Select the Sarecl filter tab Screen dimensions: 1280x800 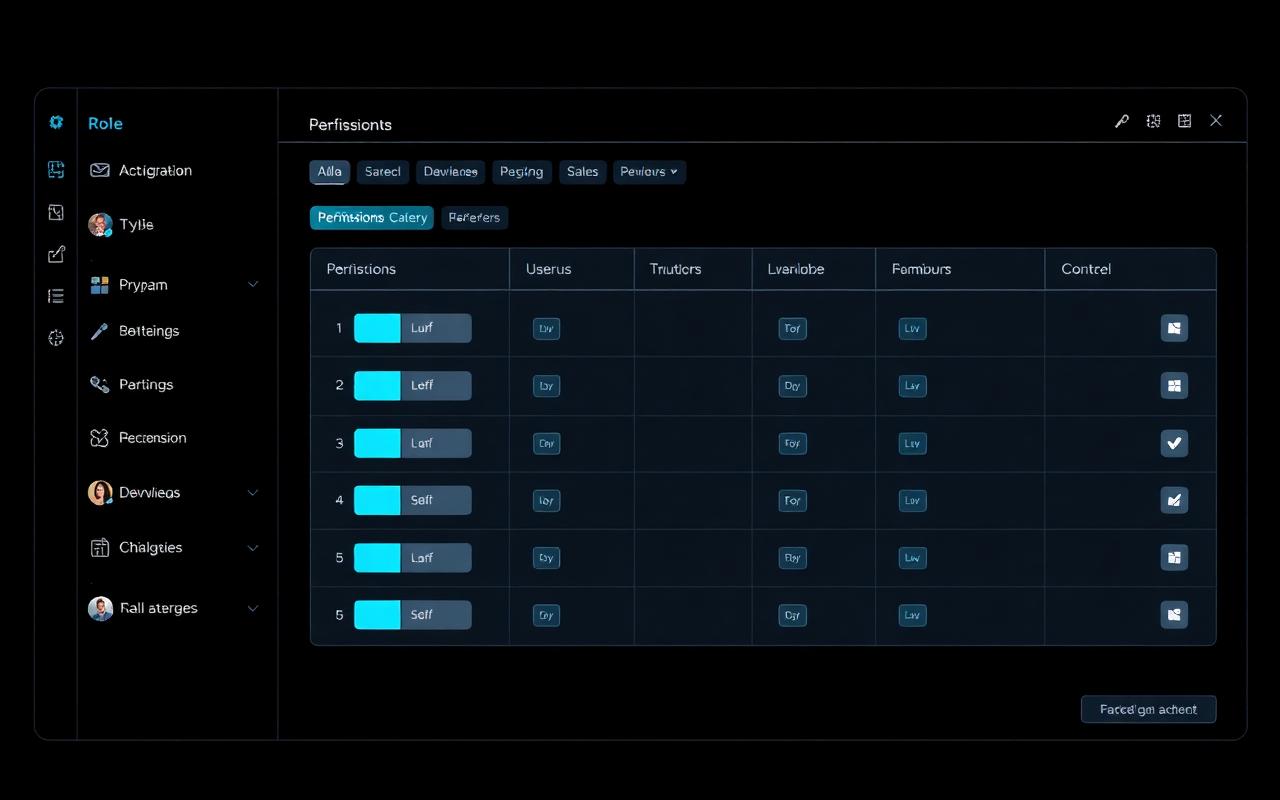[x=383, y=172]
